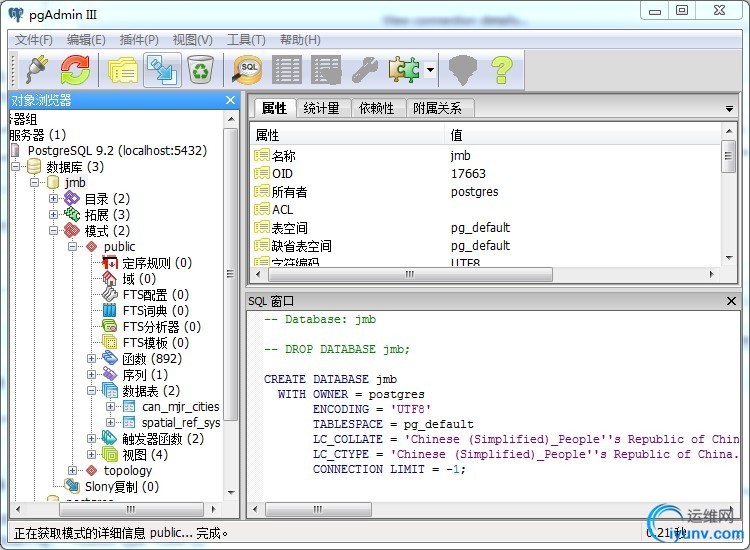This screenshot has width=750, height=550.
Task: Click the create-object toolbar icon
Action: pos(162,70)
